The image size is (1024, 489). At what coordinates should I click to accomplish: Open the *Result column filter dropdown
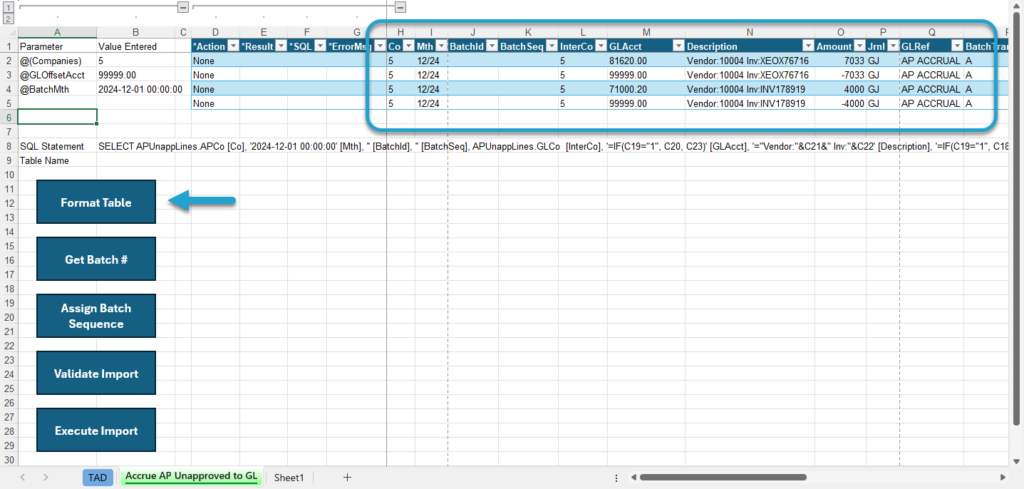(x=280, y=46)
